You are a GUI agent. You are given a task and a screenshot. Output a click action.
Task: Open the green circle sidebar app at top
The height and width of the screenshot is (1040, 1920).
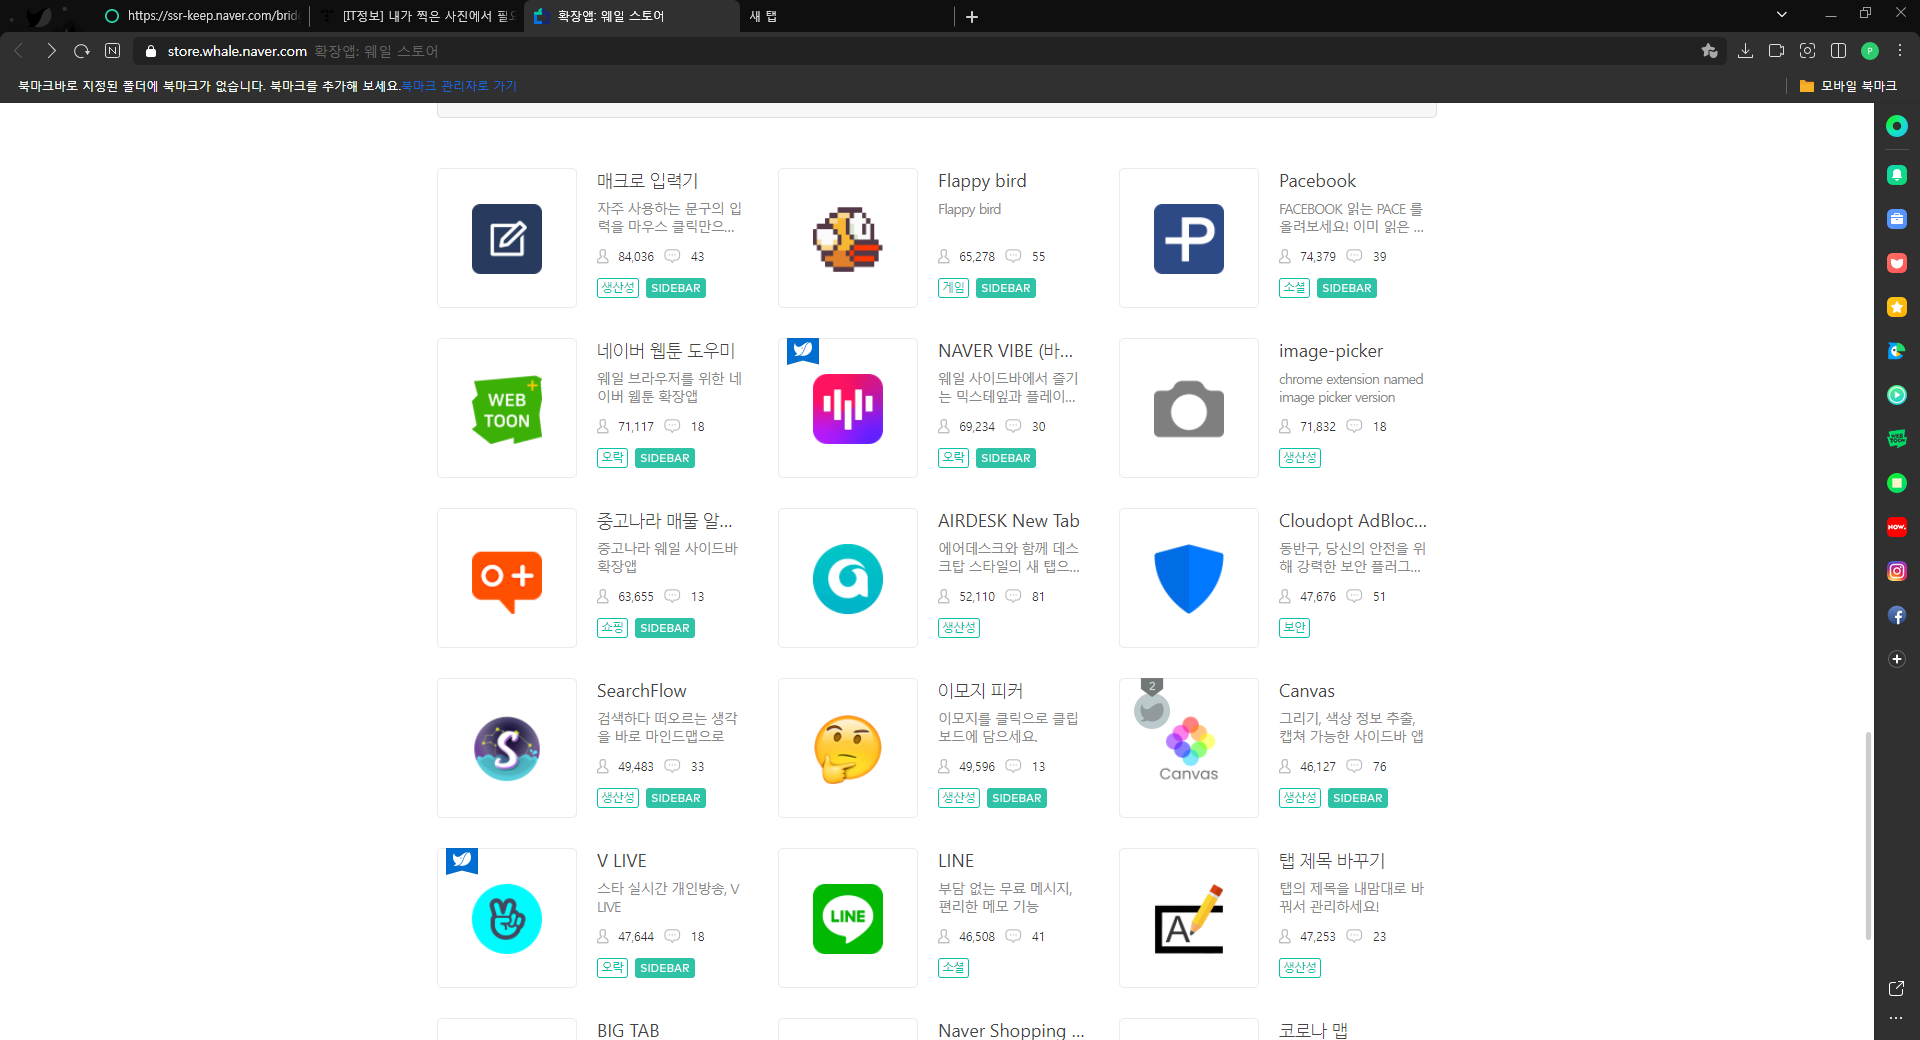coord(1897,126)
